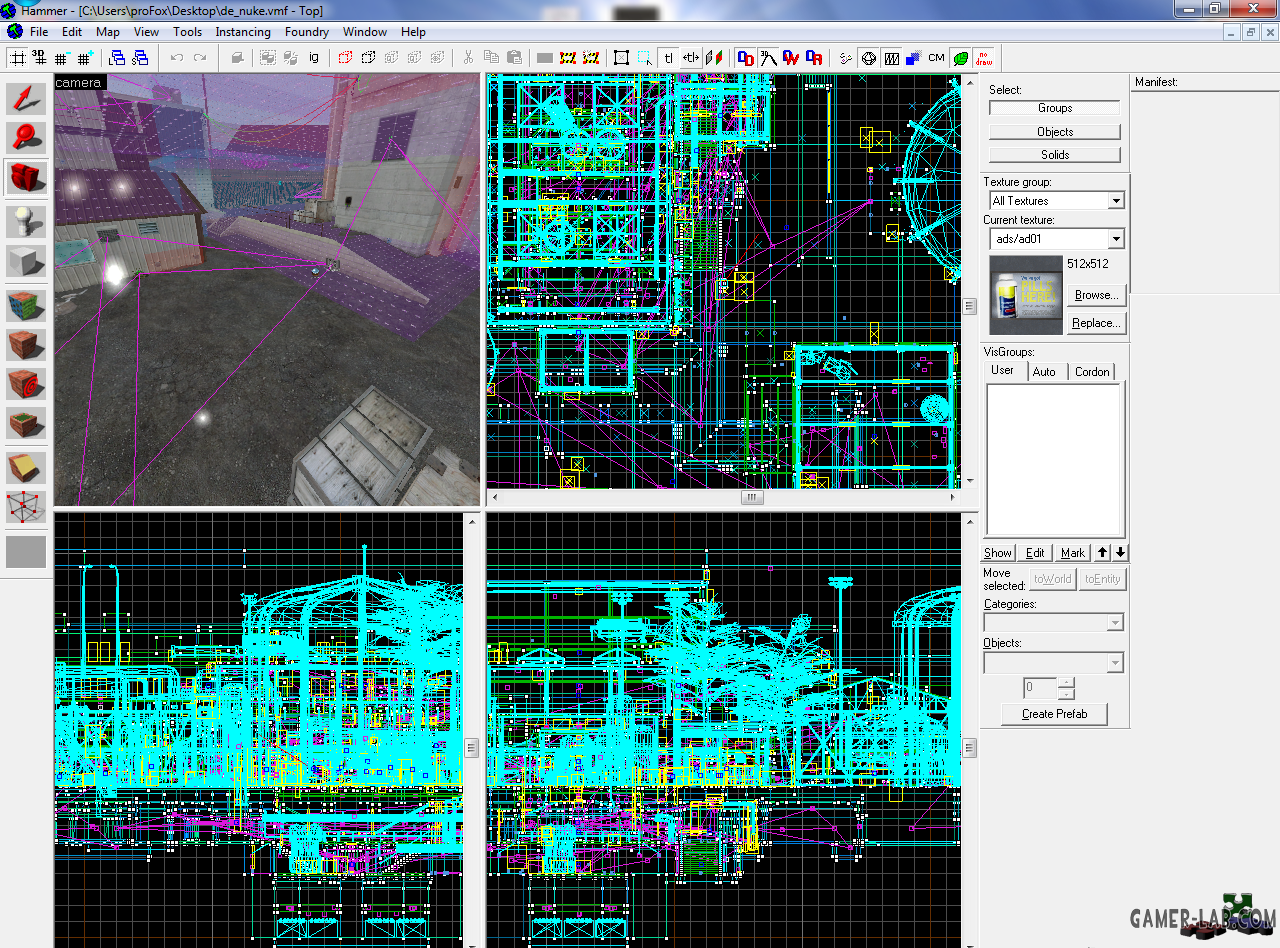Expand the Categories dropdown

(1115, 623)
